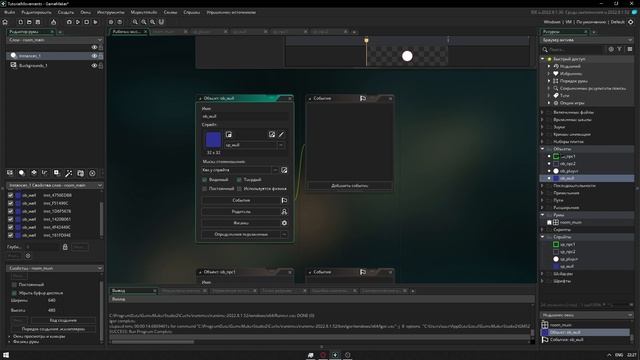The image size is (640, 360).
Task: Open the collision mask dropdown
Action: point(275,170)
